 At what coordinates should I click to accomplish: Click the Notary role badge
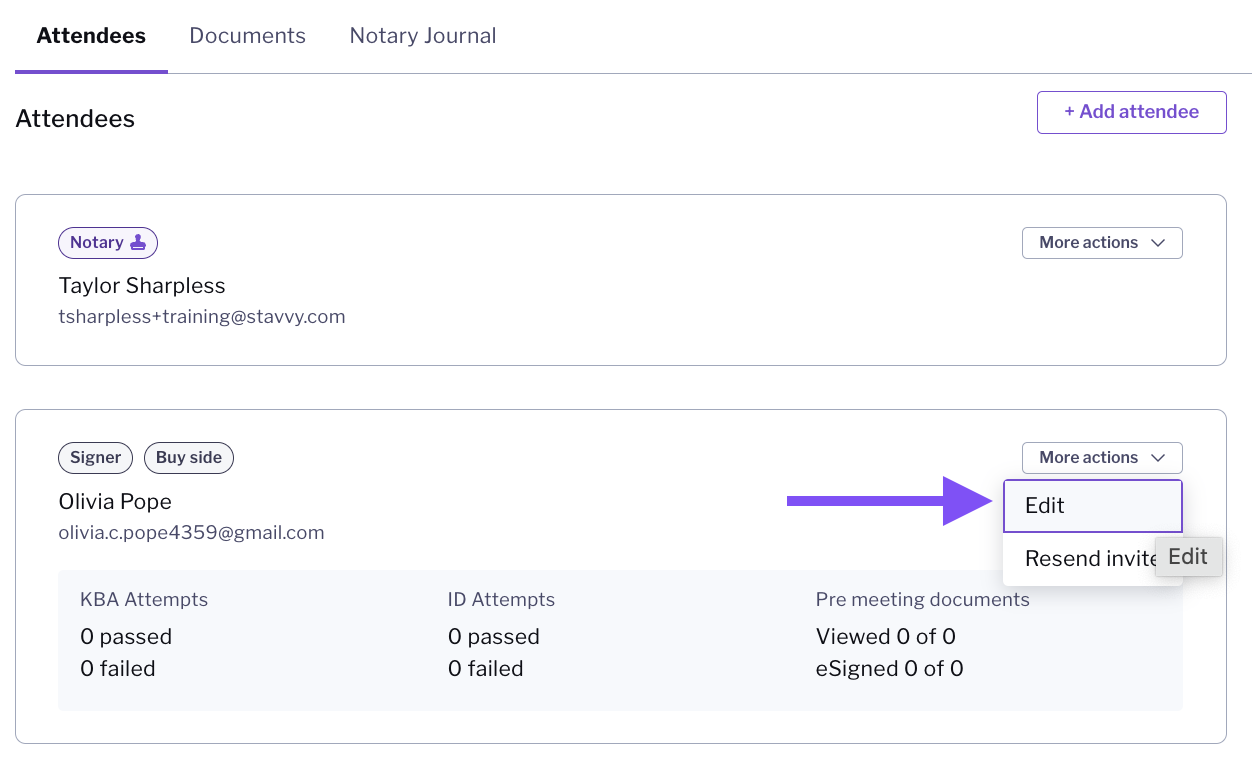[x=108, y=243]
